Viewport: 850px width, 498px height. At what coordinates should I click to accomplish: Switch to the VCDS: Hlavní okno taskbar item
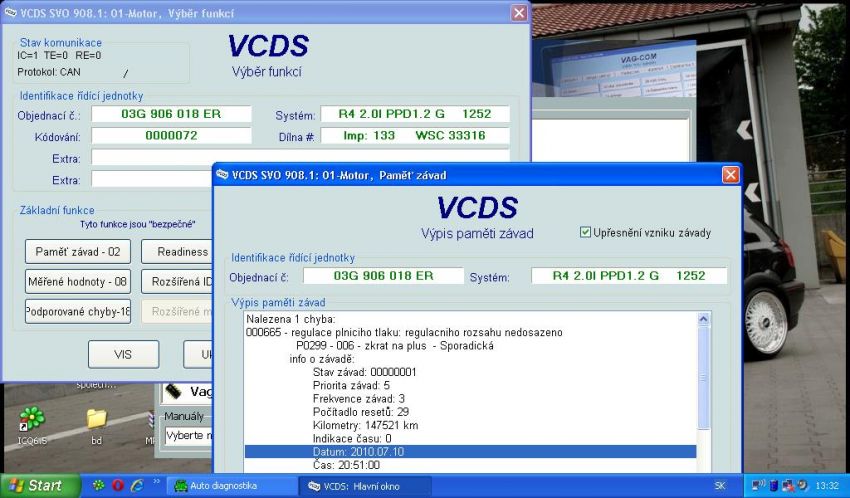click(x=365, y=486)
